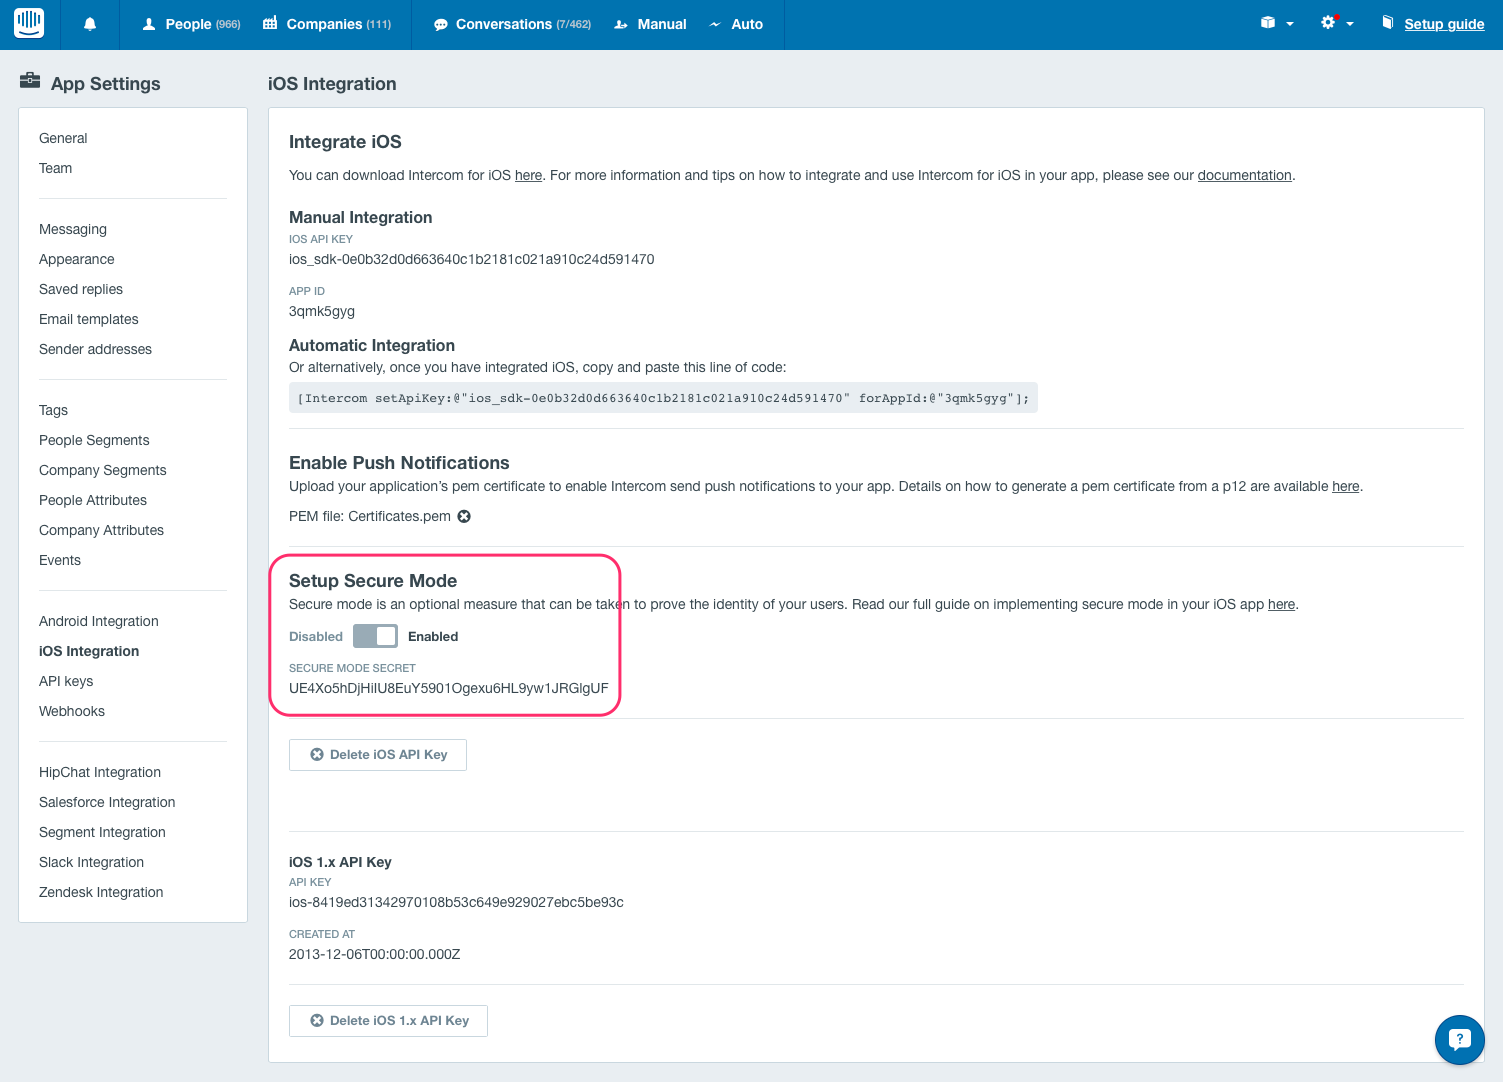The height and width of the screenshot is (1082, 1503).
Task: Click Delete iOS 1.x API Key button
Action: (388, 1021)
